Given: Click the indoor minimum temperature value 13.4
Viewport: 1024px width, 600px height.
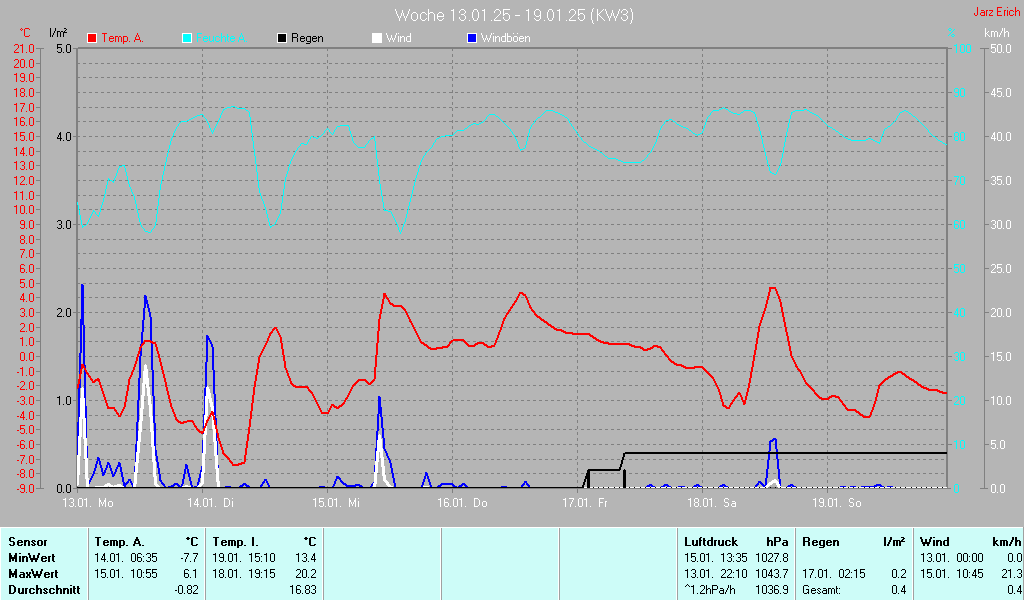Looking at the screenshot, I should click(x=306, y=558).
